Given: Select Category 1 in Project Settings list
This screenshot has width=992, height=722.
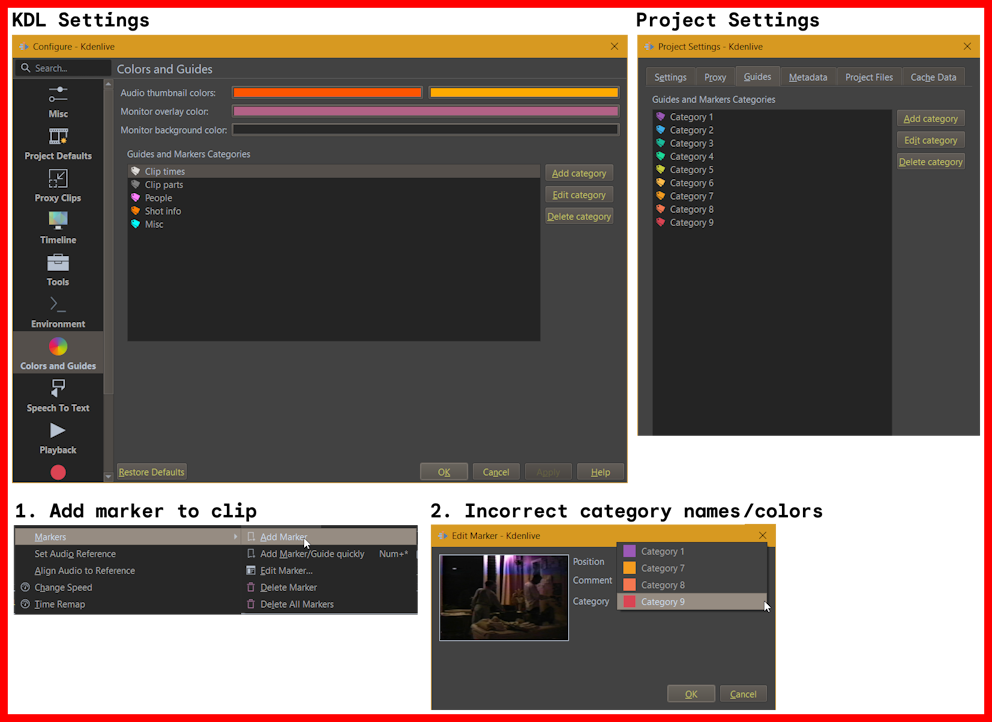Looking at the screenshot, I should coord(772,117).
